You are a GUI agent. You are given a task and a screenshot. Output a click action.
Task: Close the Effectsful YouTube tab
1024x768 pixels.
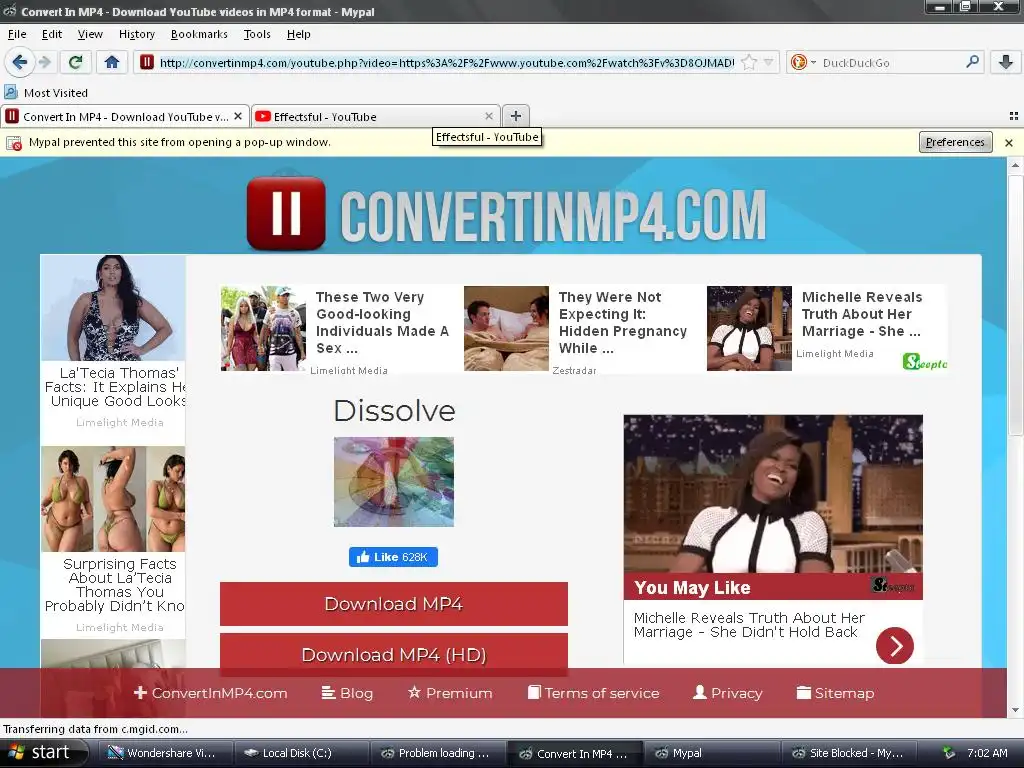(x=488, y=116)
